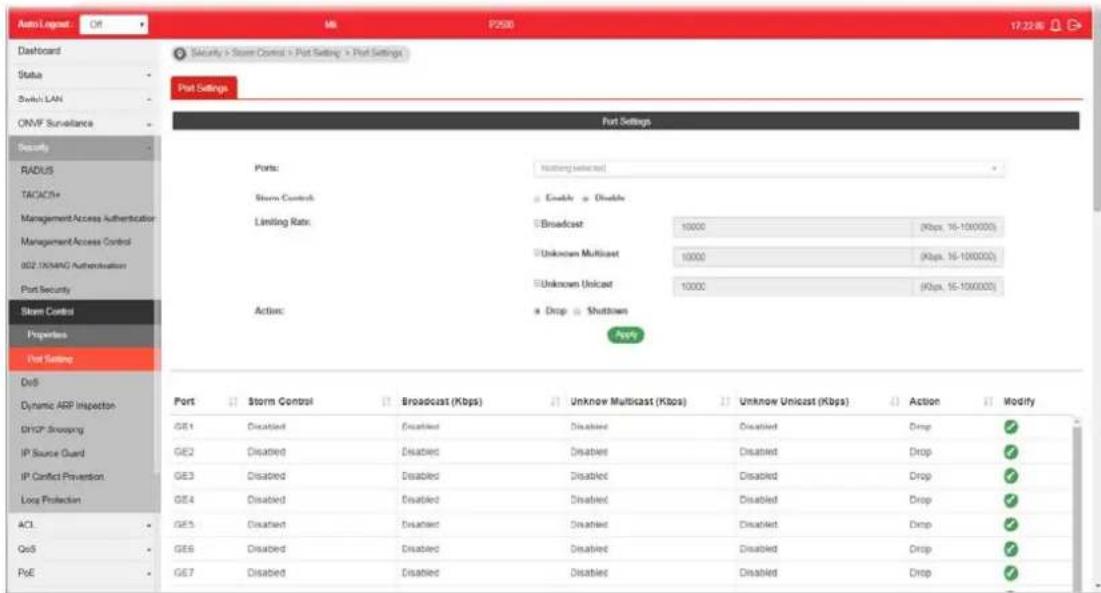
Task: Check the Broadcast limiting rate checkbox
Action: click(536, 224)
